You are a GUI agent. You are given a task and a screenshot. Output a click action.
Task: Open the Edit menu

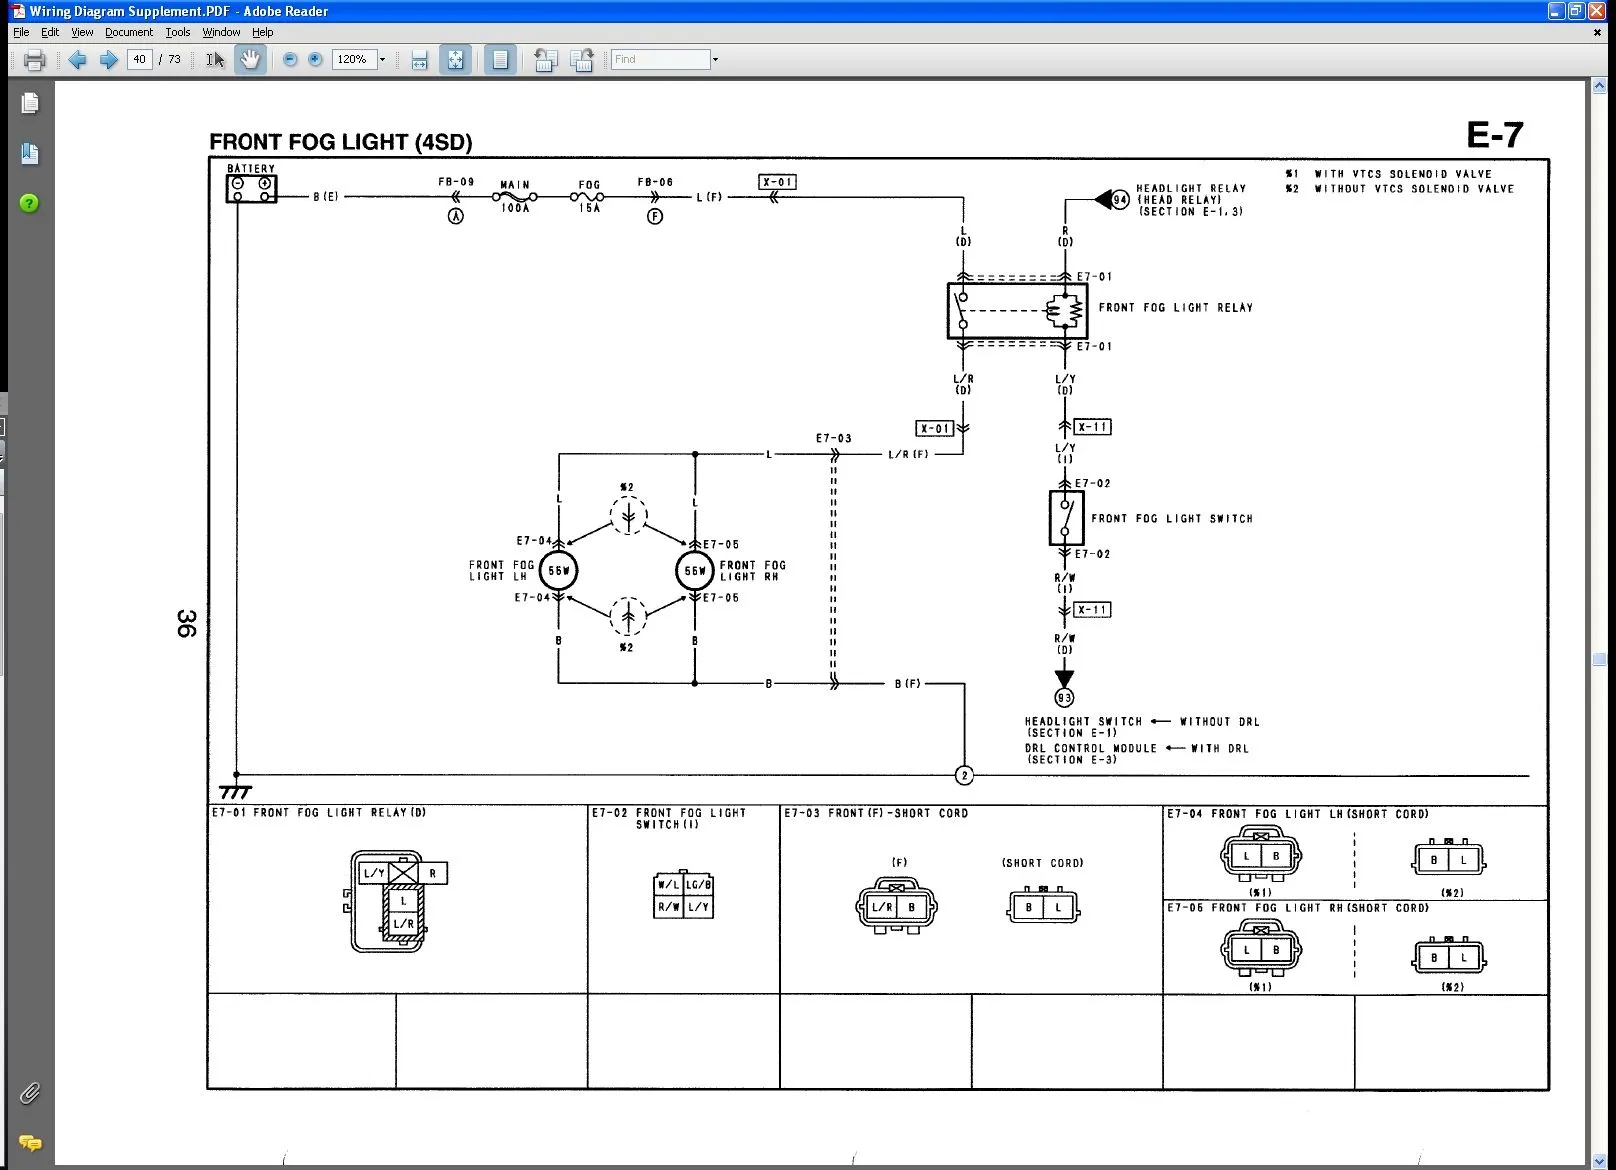click(50, 32)
